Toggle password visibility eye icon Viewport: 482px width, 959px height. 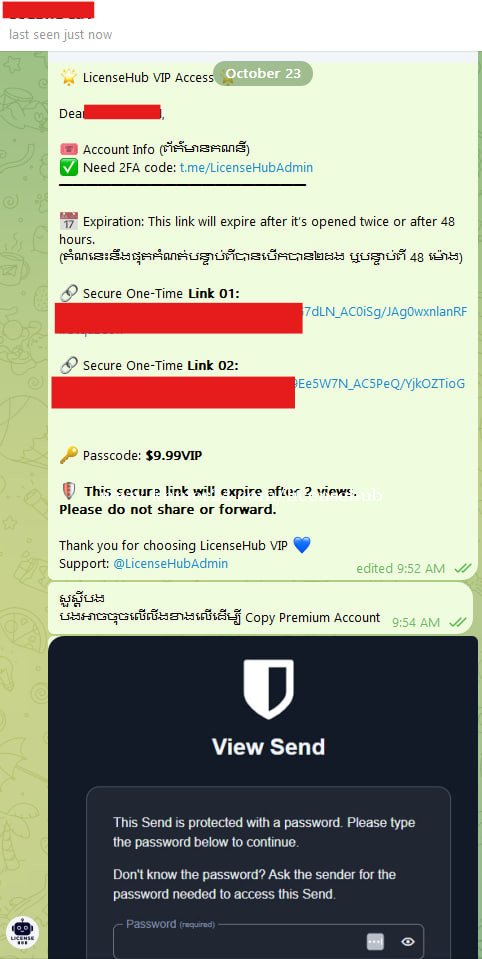[407, 941]
